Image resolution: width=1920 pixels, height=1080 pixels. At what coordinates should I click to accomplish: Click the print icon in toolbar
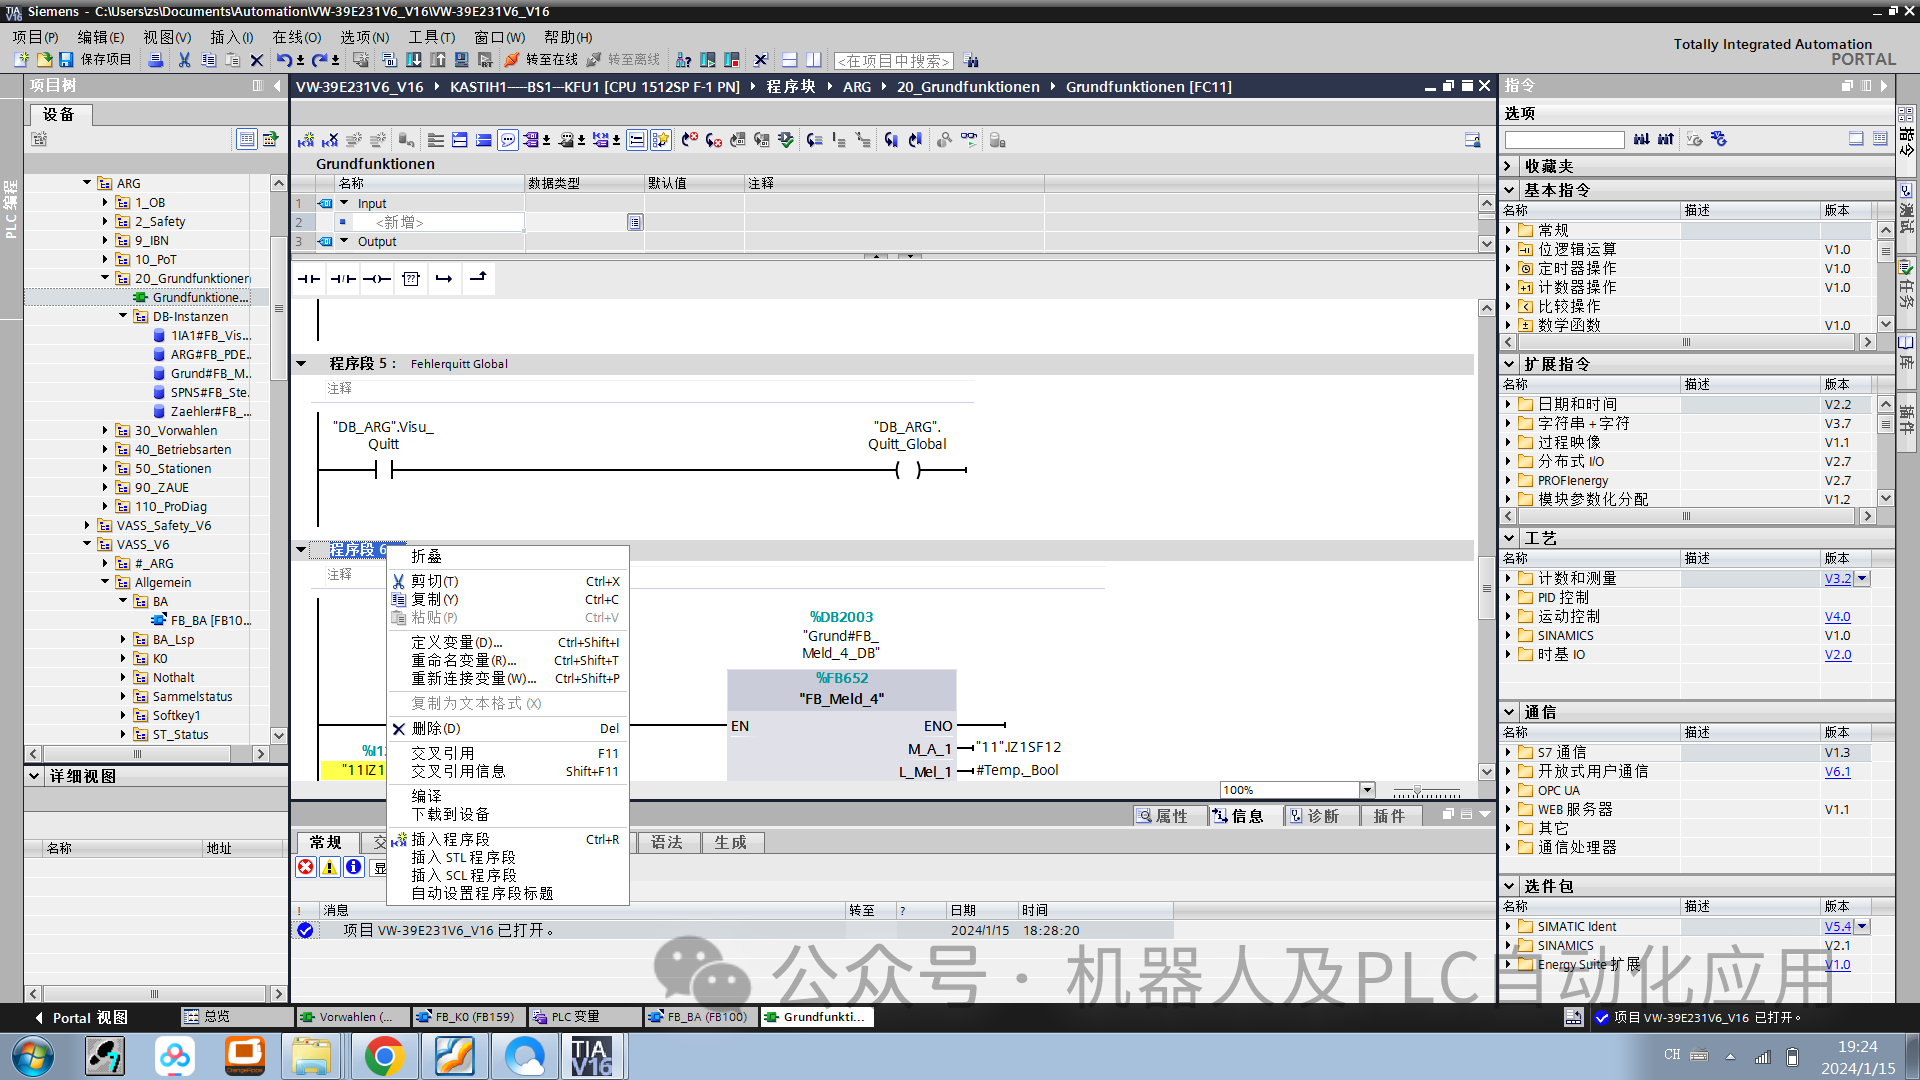155,60
